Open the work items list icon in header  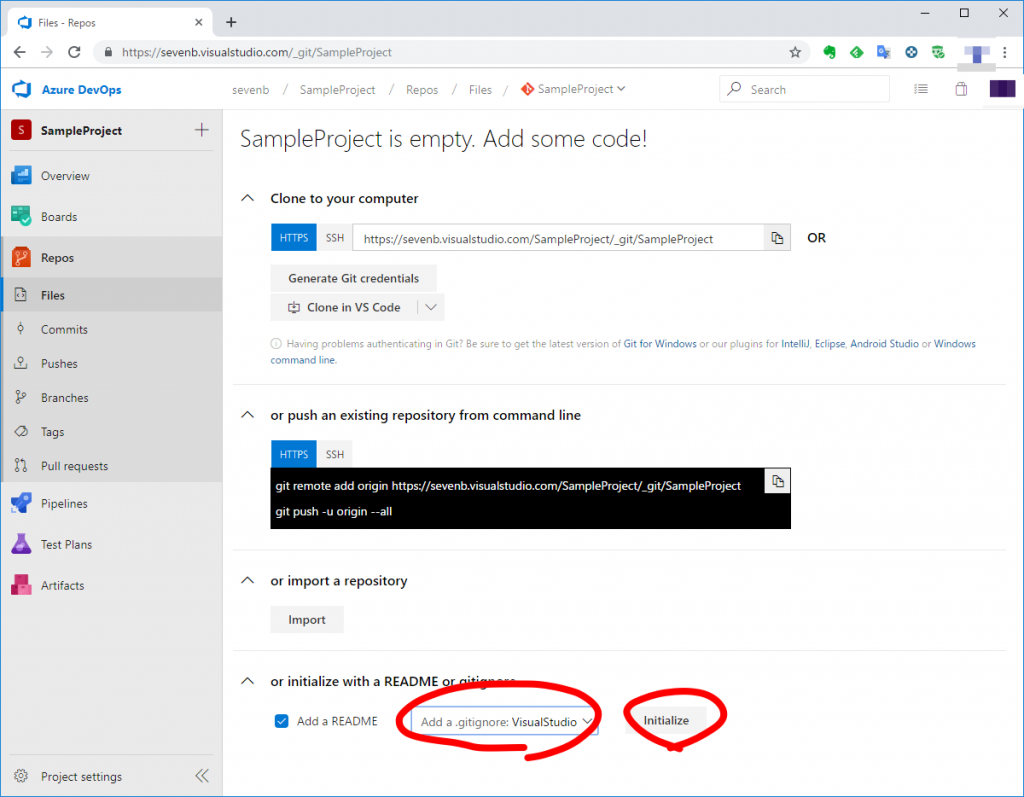921,89
